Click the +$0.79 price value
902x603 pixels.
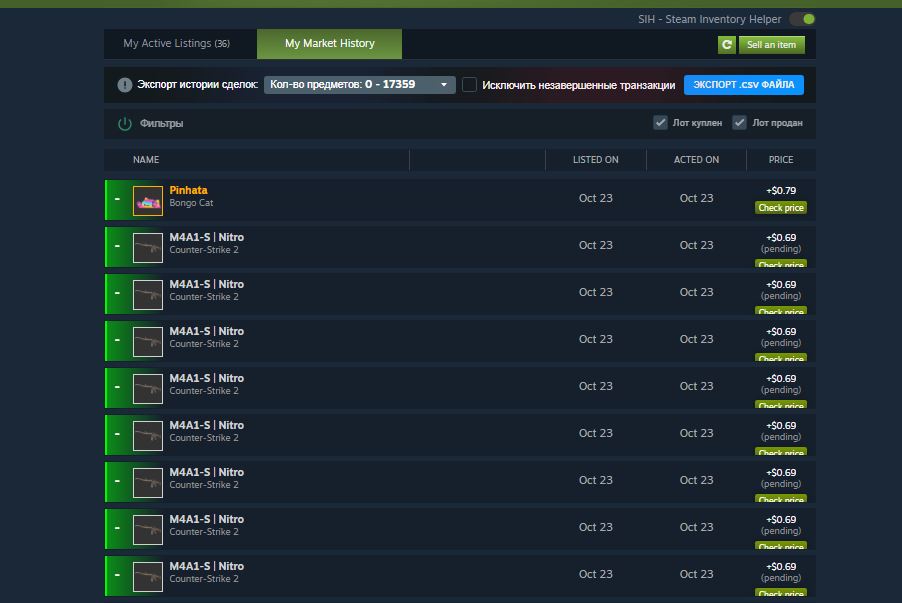pyautogui.click(x=781, y=190)
